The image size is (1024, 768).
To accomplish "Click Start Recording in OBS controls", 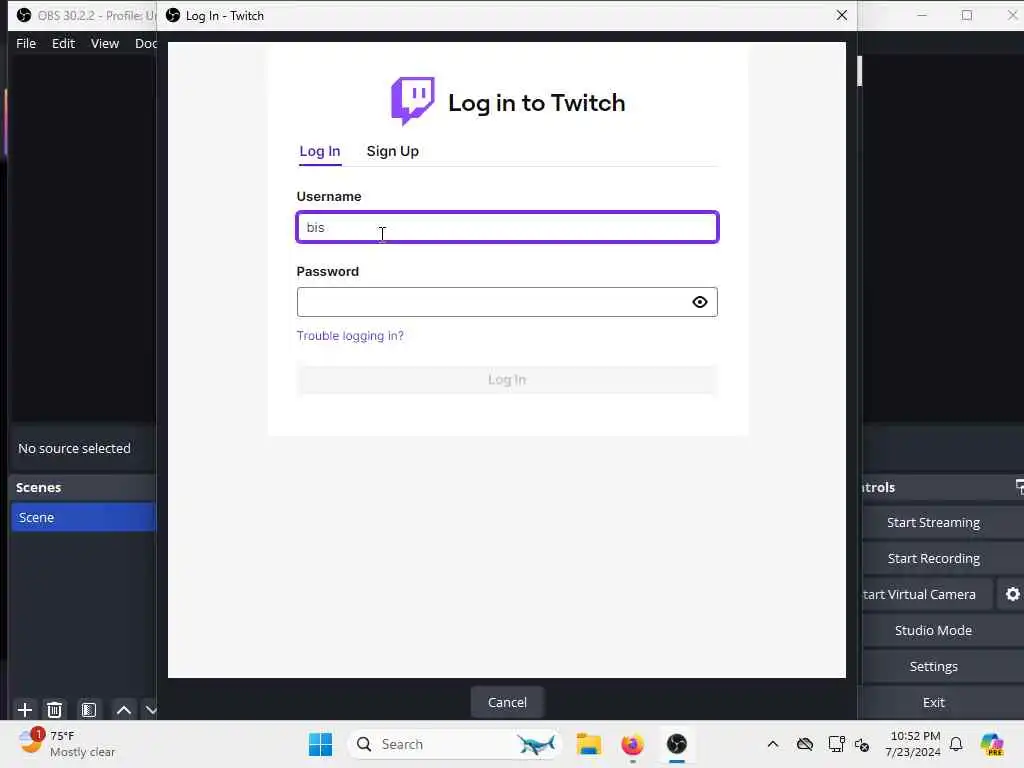I will 933,558.
